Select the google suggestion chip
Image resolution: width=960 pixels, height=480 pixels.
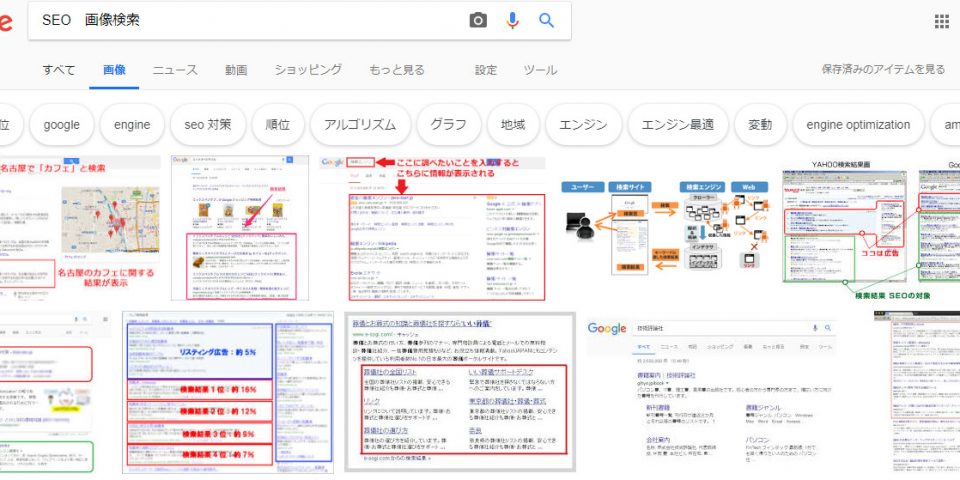coord(61,125)
